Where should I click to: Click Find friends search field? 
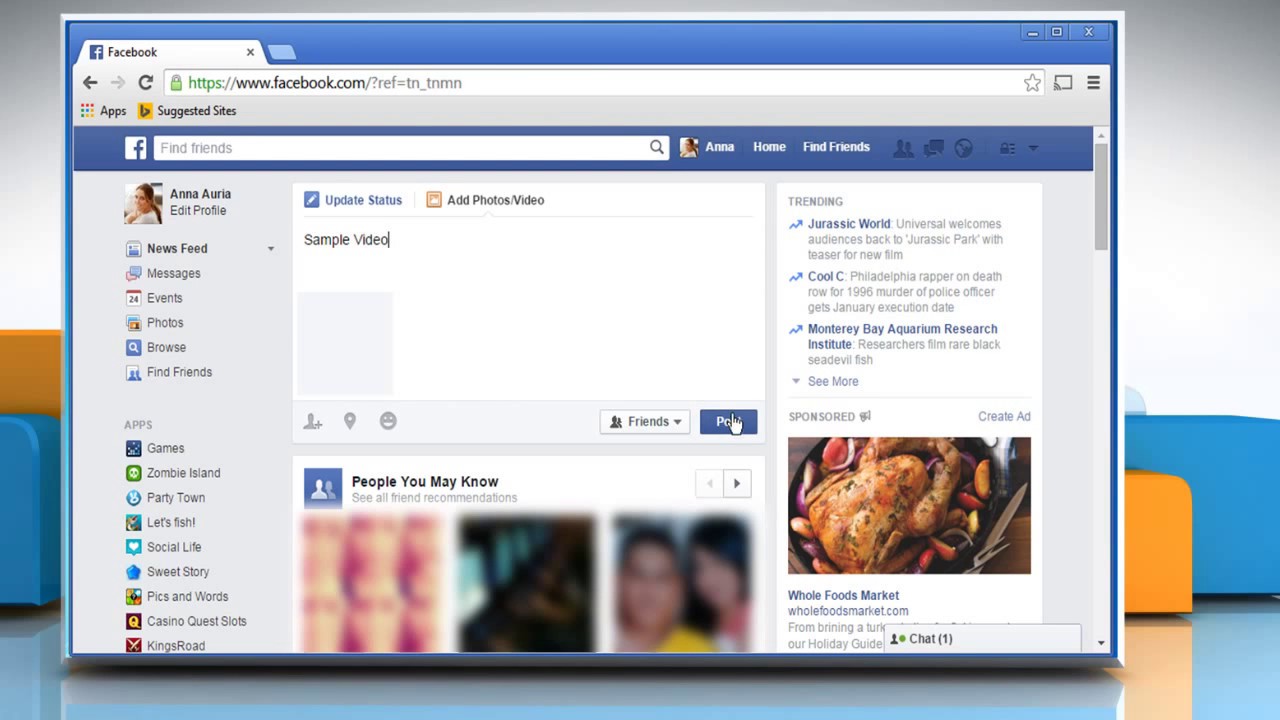click(400, 148)
